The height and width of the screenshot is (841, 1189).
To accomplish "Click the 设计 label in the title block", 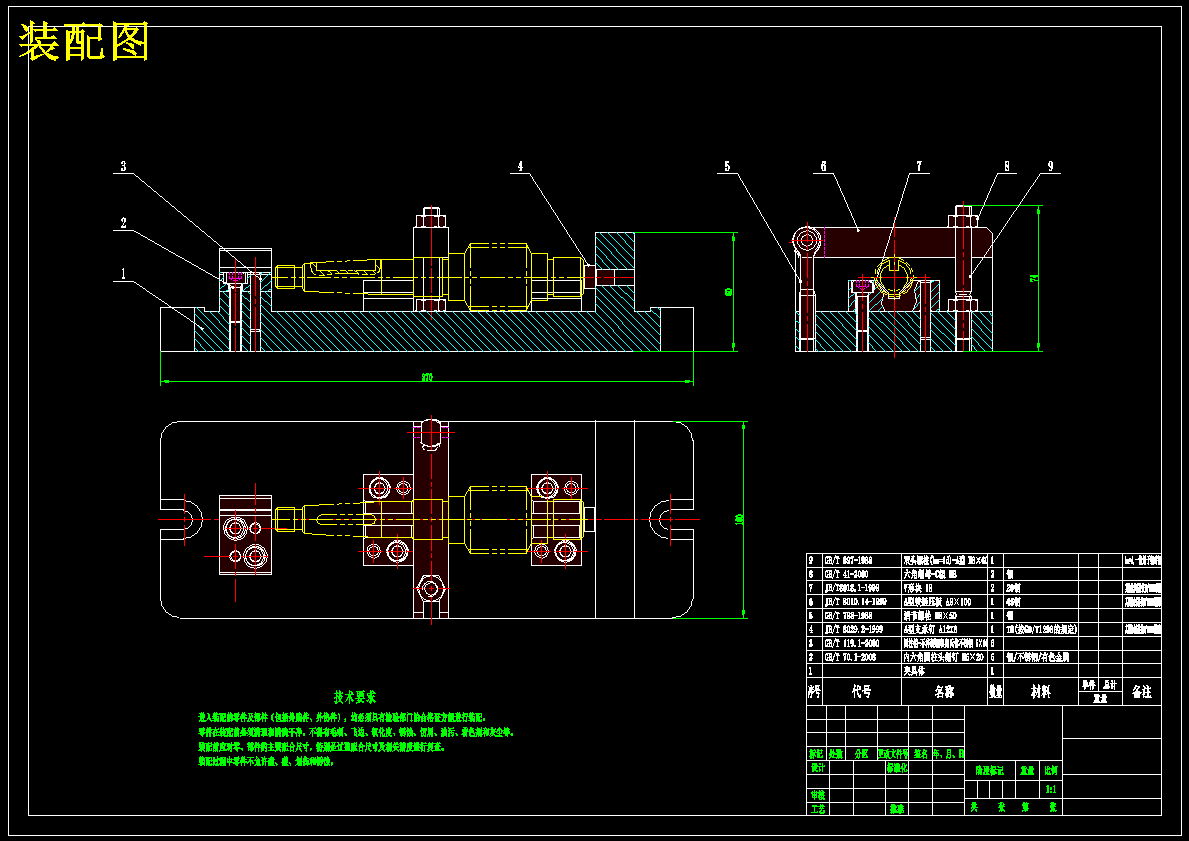I will [x=817, y=767].
